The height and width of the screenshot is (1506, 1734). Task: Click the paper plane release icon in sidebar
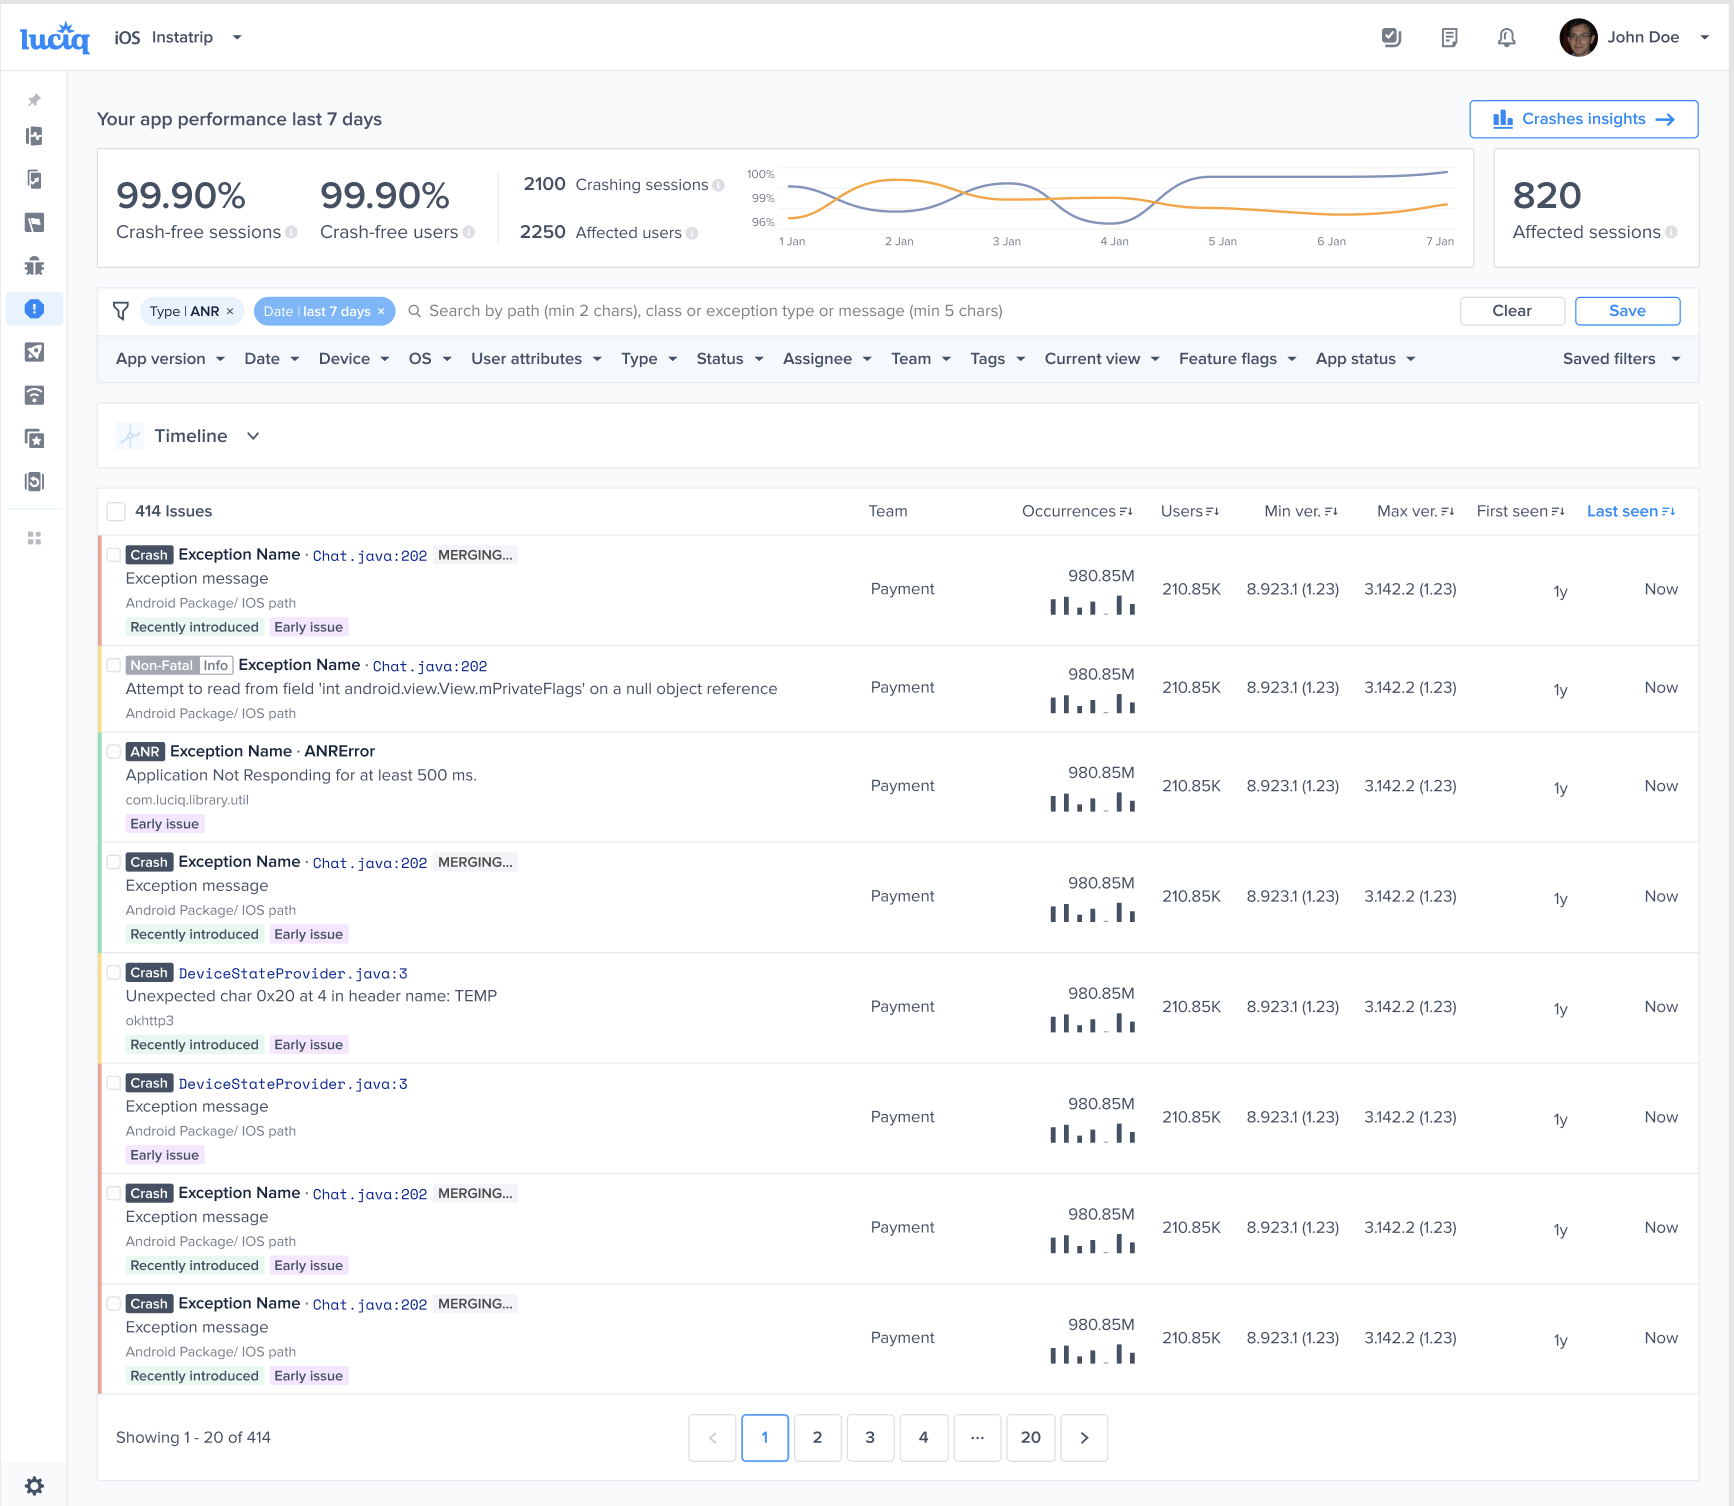tap(34, 352)
